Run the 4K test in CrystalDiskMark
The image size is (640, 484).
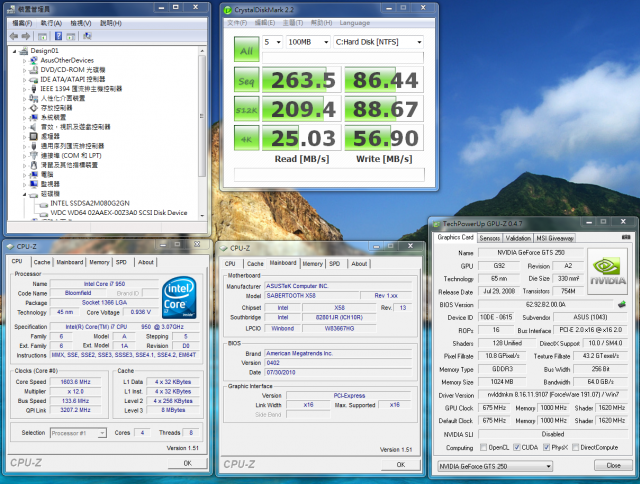pyautogui.click(x=247, y=138)
